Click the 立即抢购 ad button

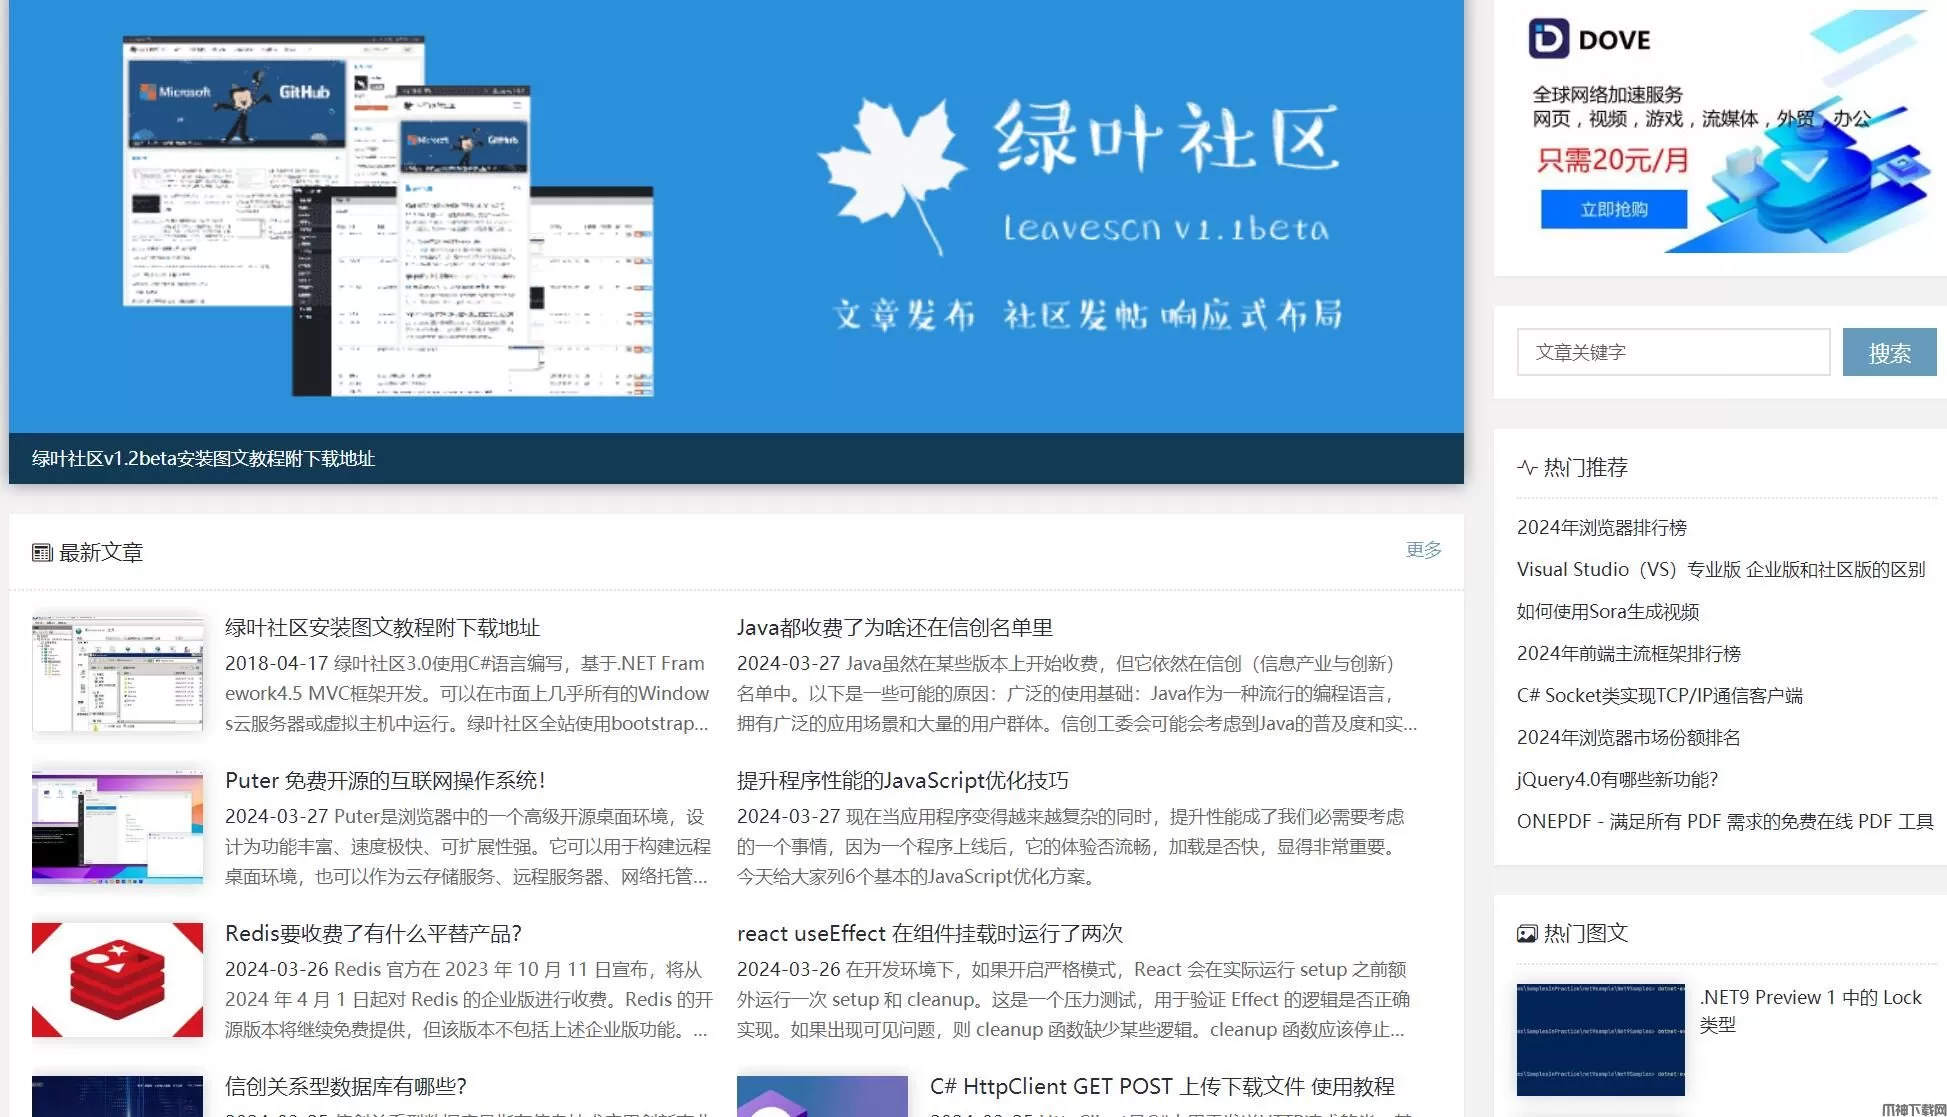click(1613, 209)
